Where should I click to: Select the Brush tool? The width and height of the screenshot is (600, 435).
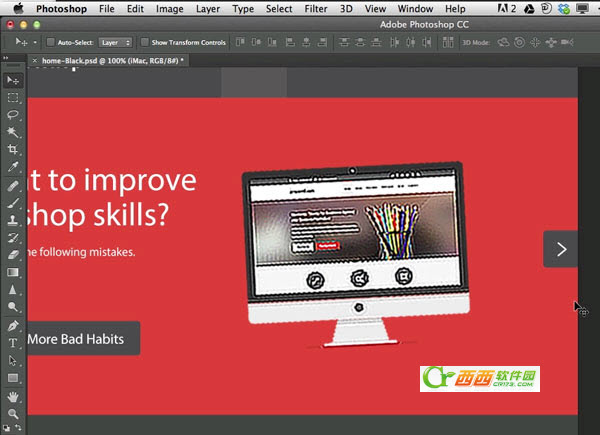point(13,203)
